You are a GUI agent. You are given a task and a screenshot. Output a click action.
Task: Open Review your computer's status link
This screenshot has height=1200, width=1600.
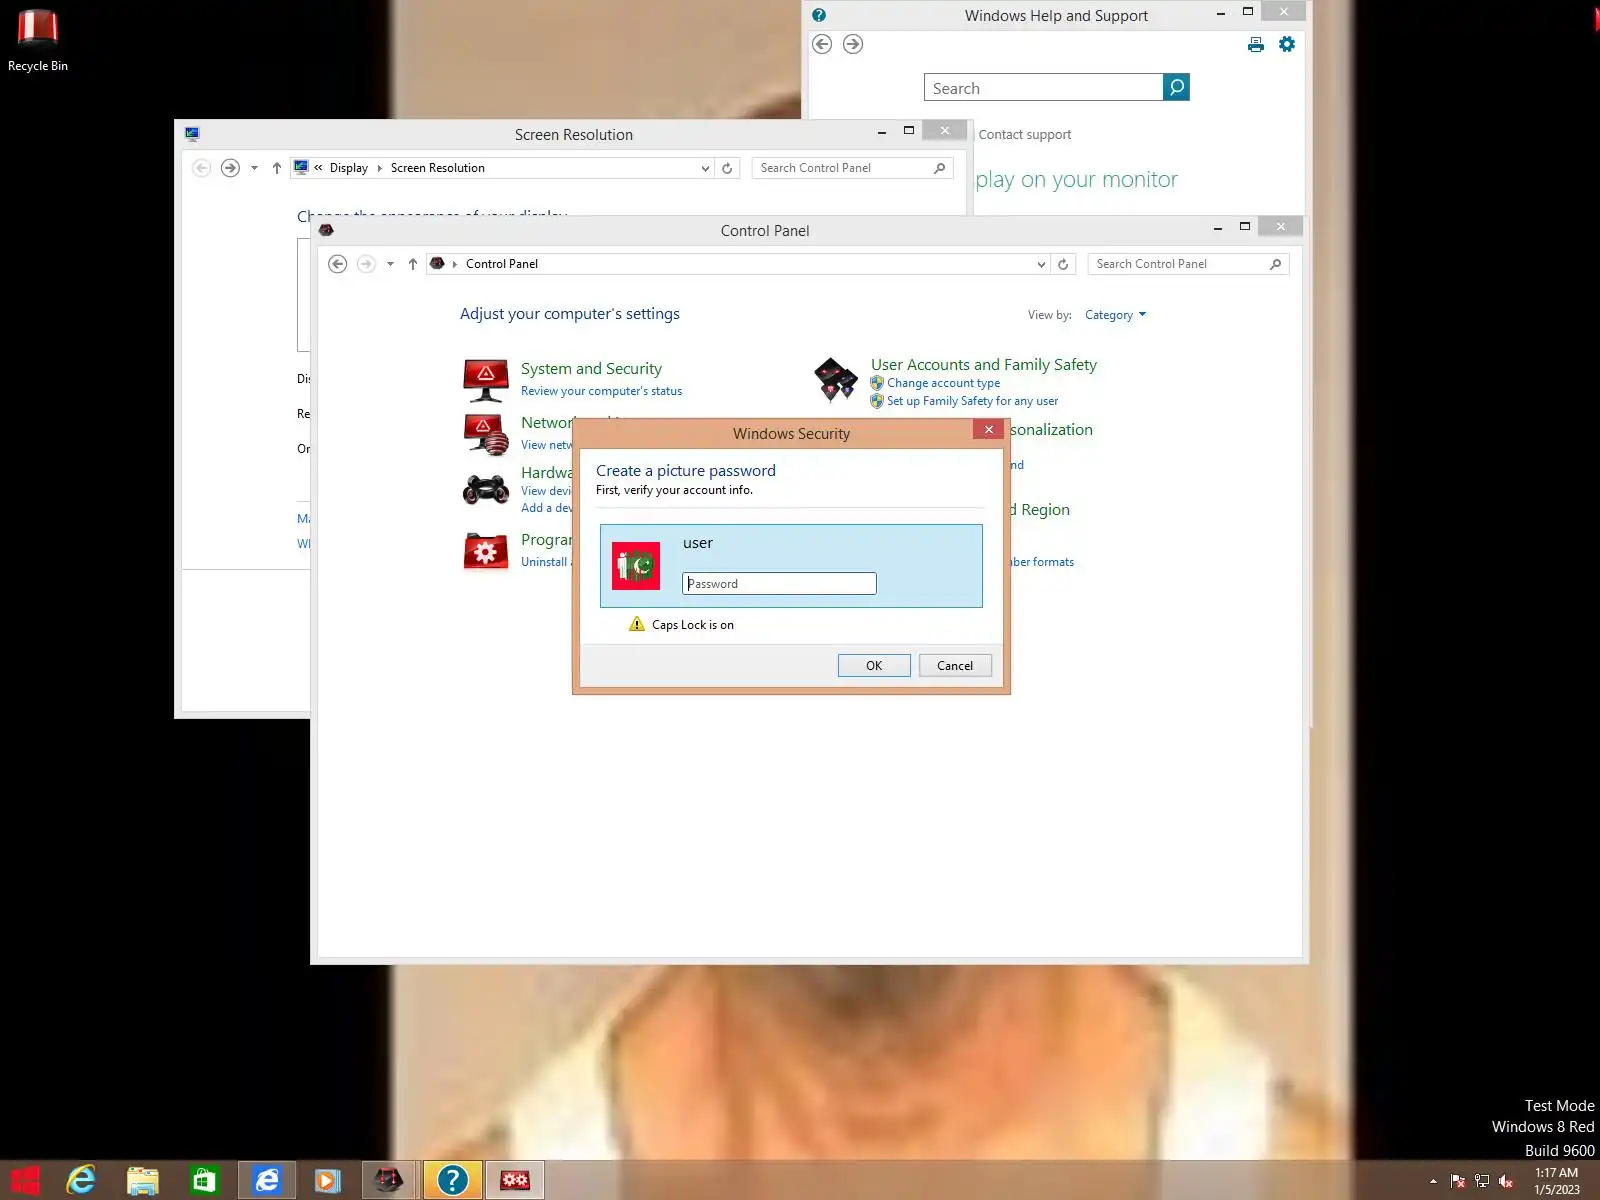point(601,391)
